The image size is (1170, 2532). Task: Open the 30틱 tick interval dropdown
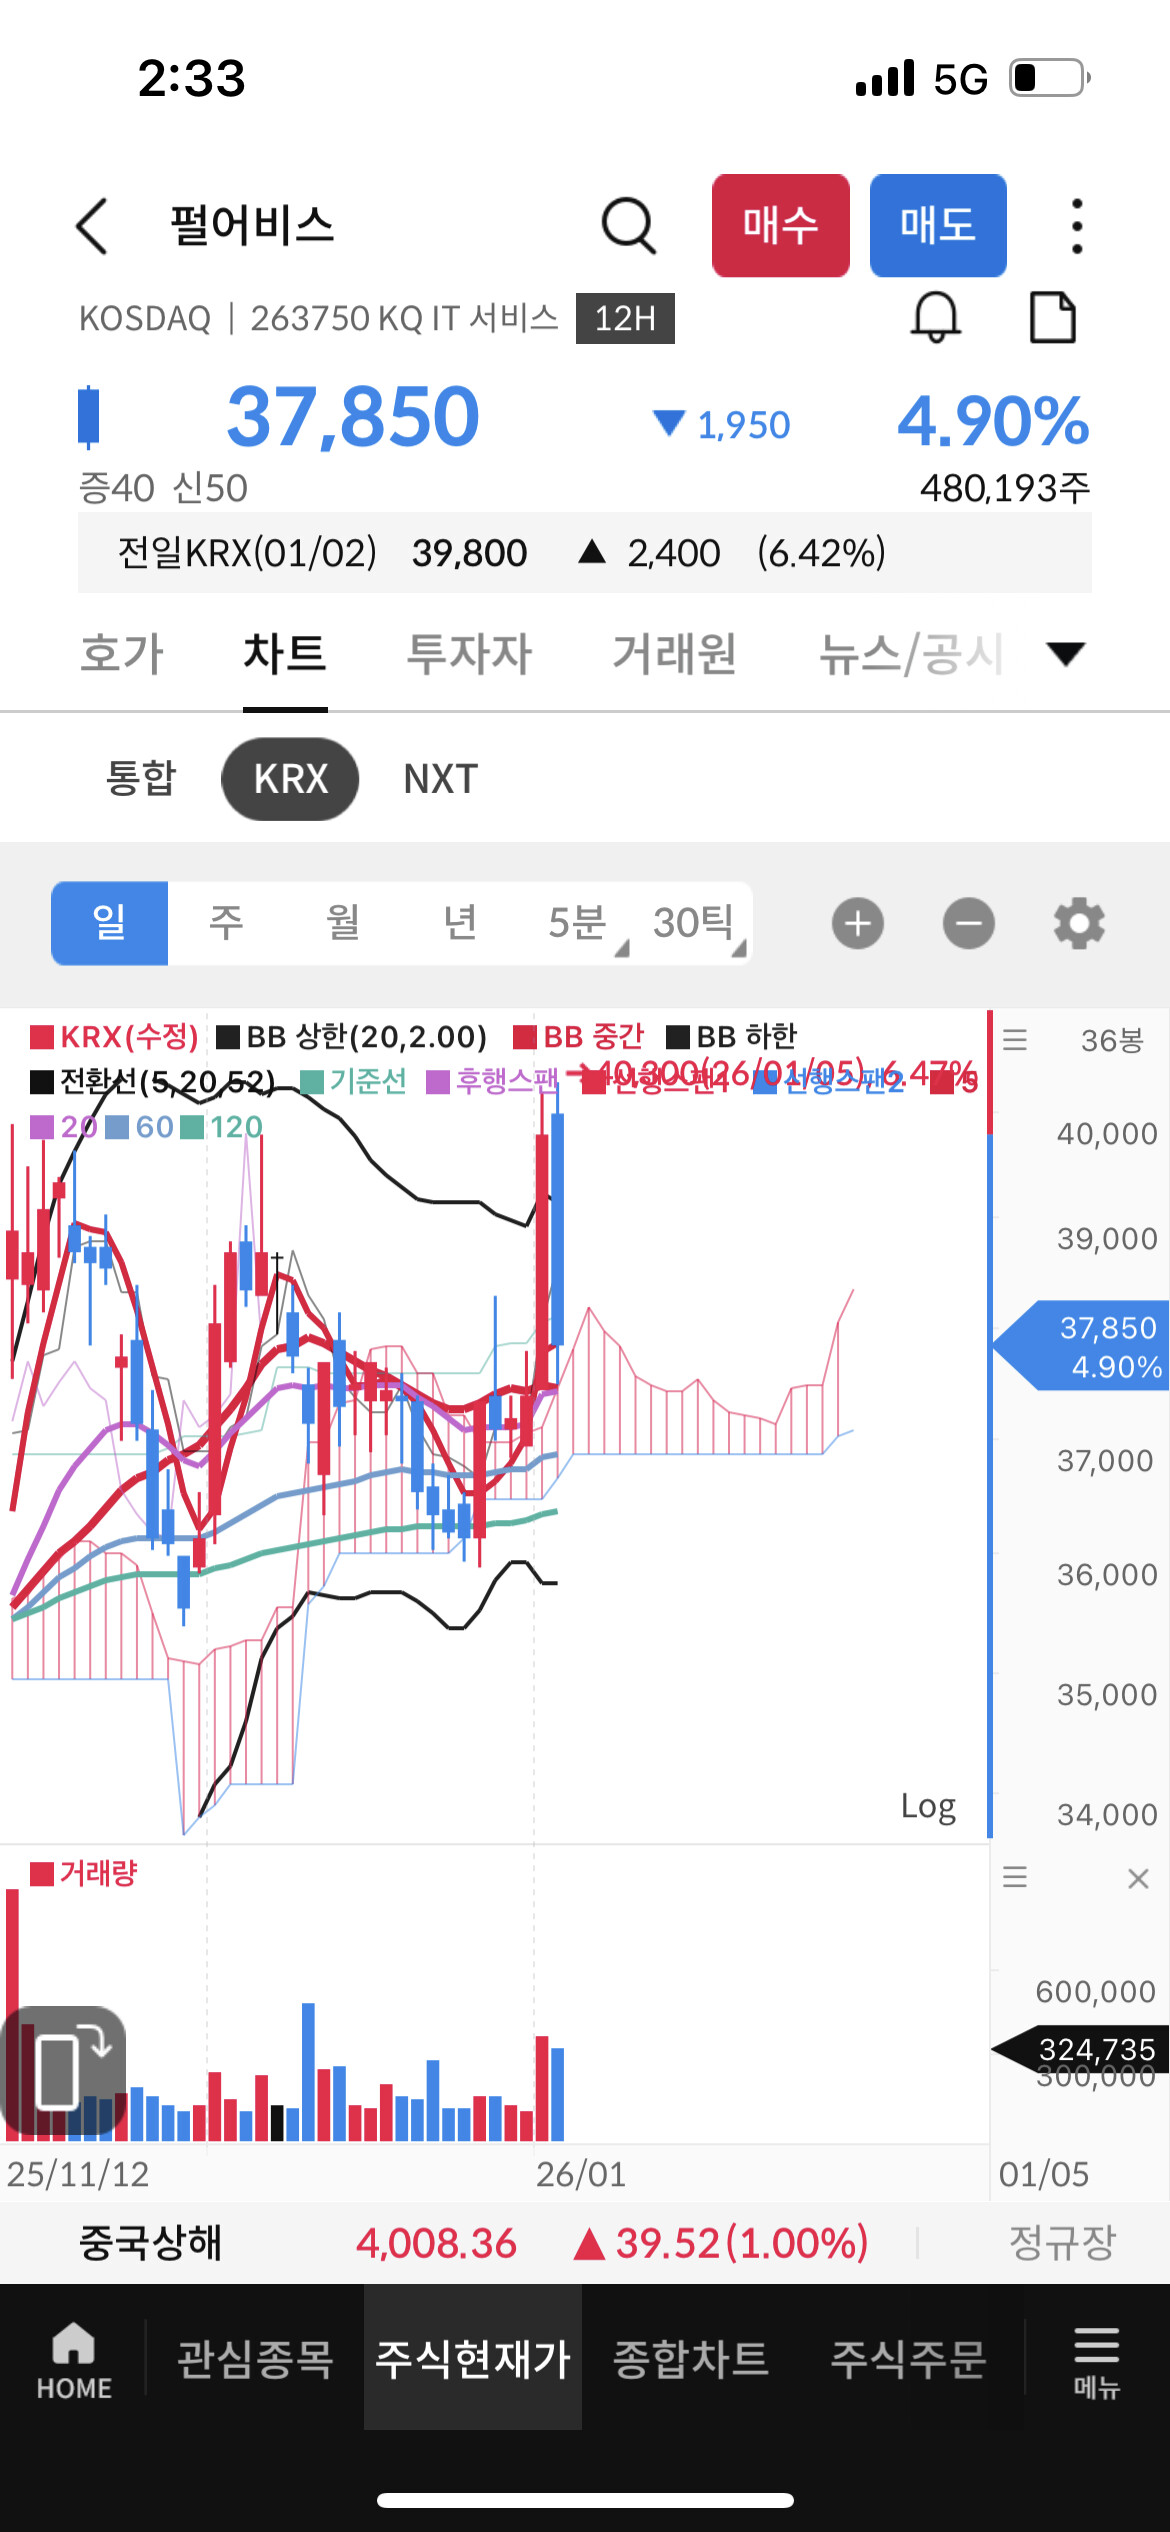[696, 923]
